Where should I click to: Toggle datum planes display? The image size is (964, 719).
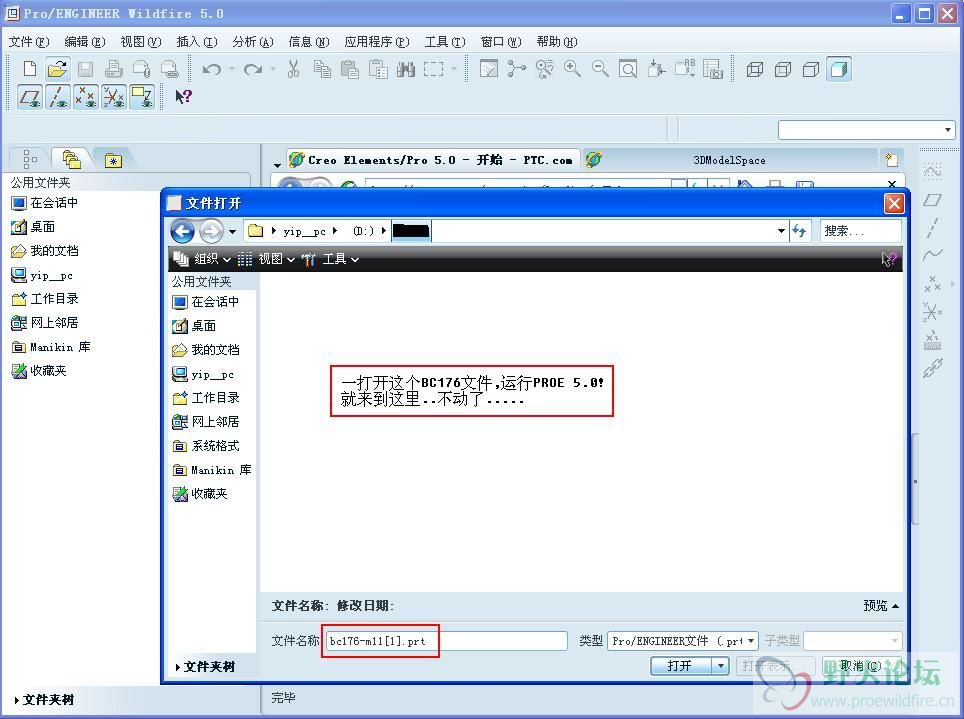pos(30,97)
